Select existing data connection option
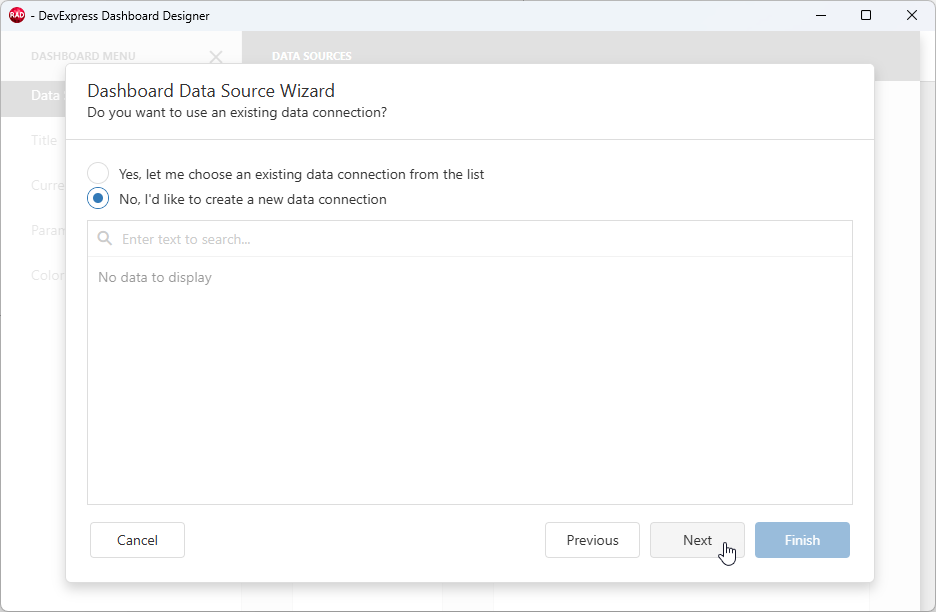936x612 pixels. coord(98,172)
